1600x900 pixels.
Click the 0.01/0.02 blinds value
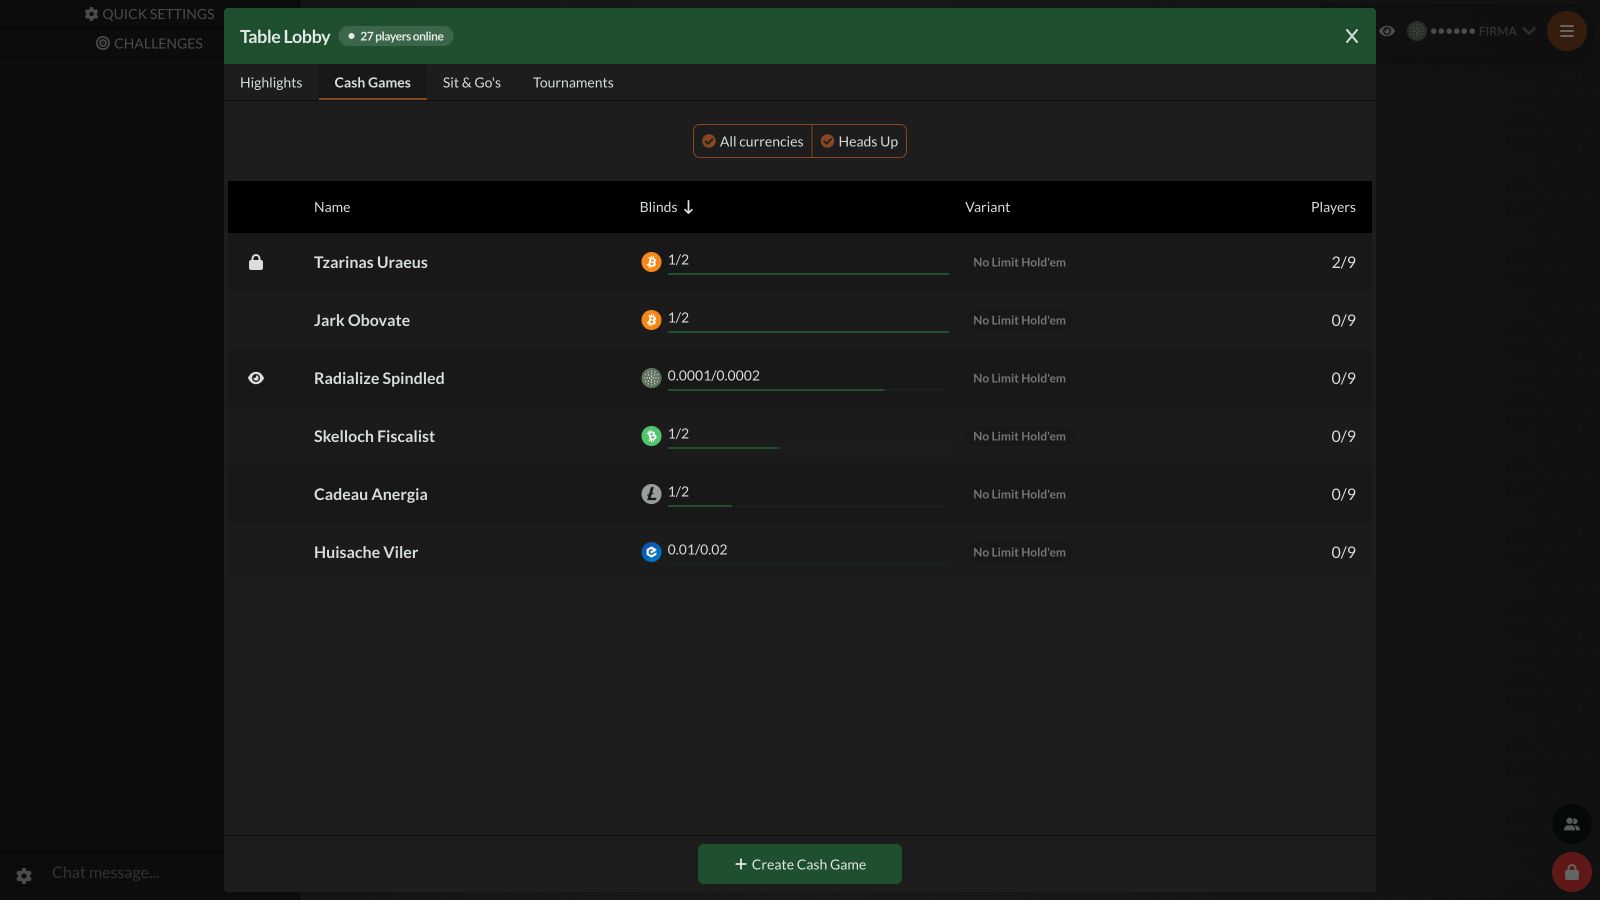click(x=697, y=549)
